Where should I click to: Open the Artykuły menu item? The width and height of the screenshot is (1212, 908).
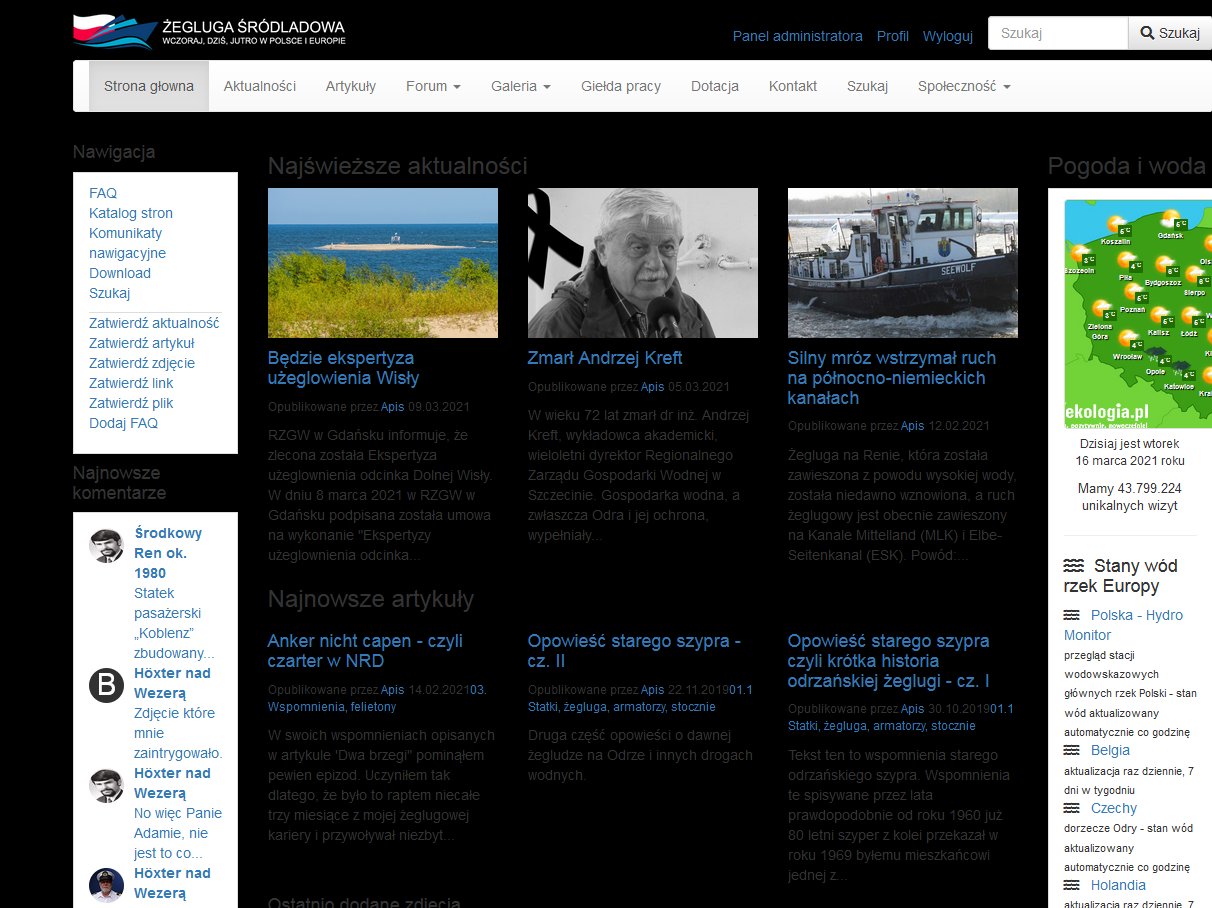coord(351,86)
